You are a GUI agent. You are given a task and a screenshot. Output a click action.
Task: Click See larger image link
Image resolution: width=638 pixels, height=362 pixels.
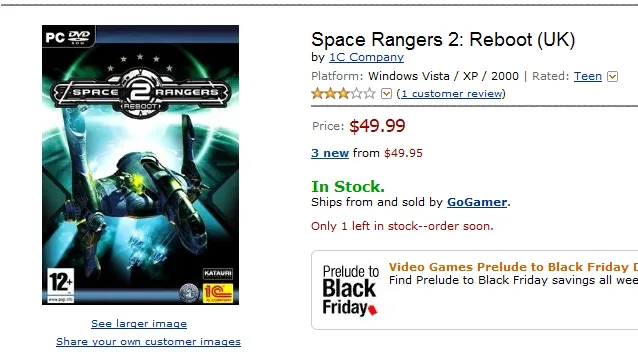pos(139,324)
